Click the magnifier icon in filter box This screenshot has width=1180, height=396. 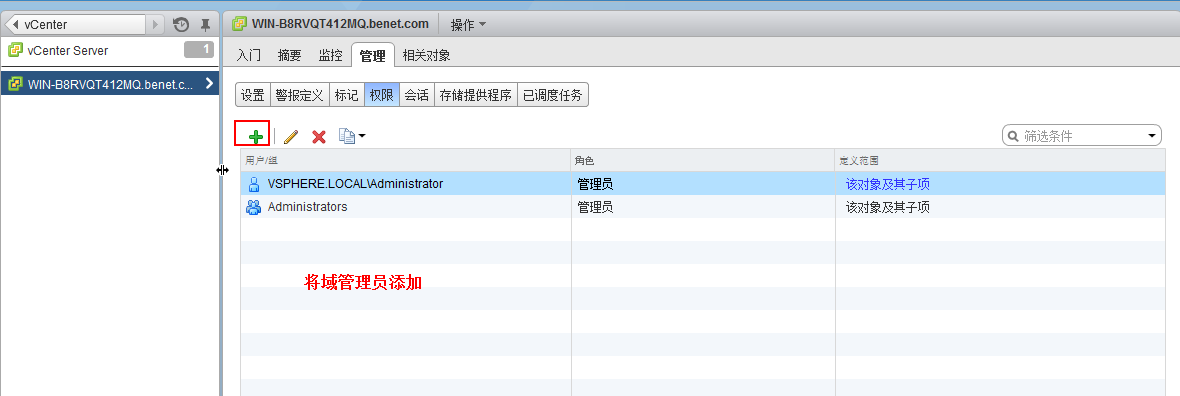point(1013,136)
